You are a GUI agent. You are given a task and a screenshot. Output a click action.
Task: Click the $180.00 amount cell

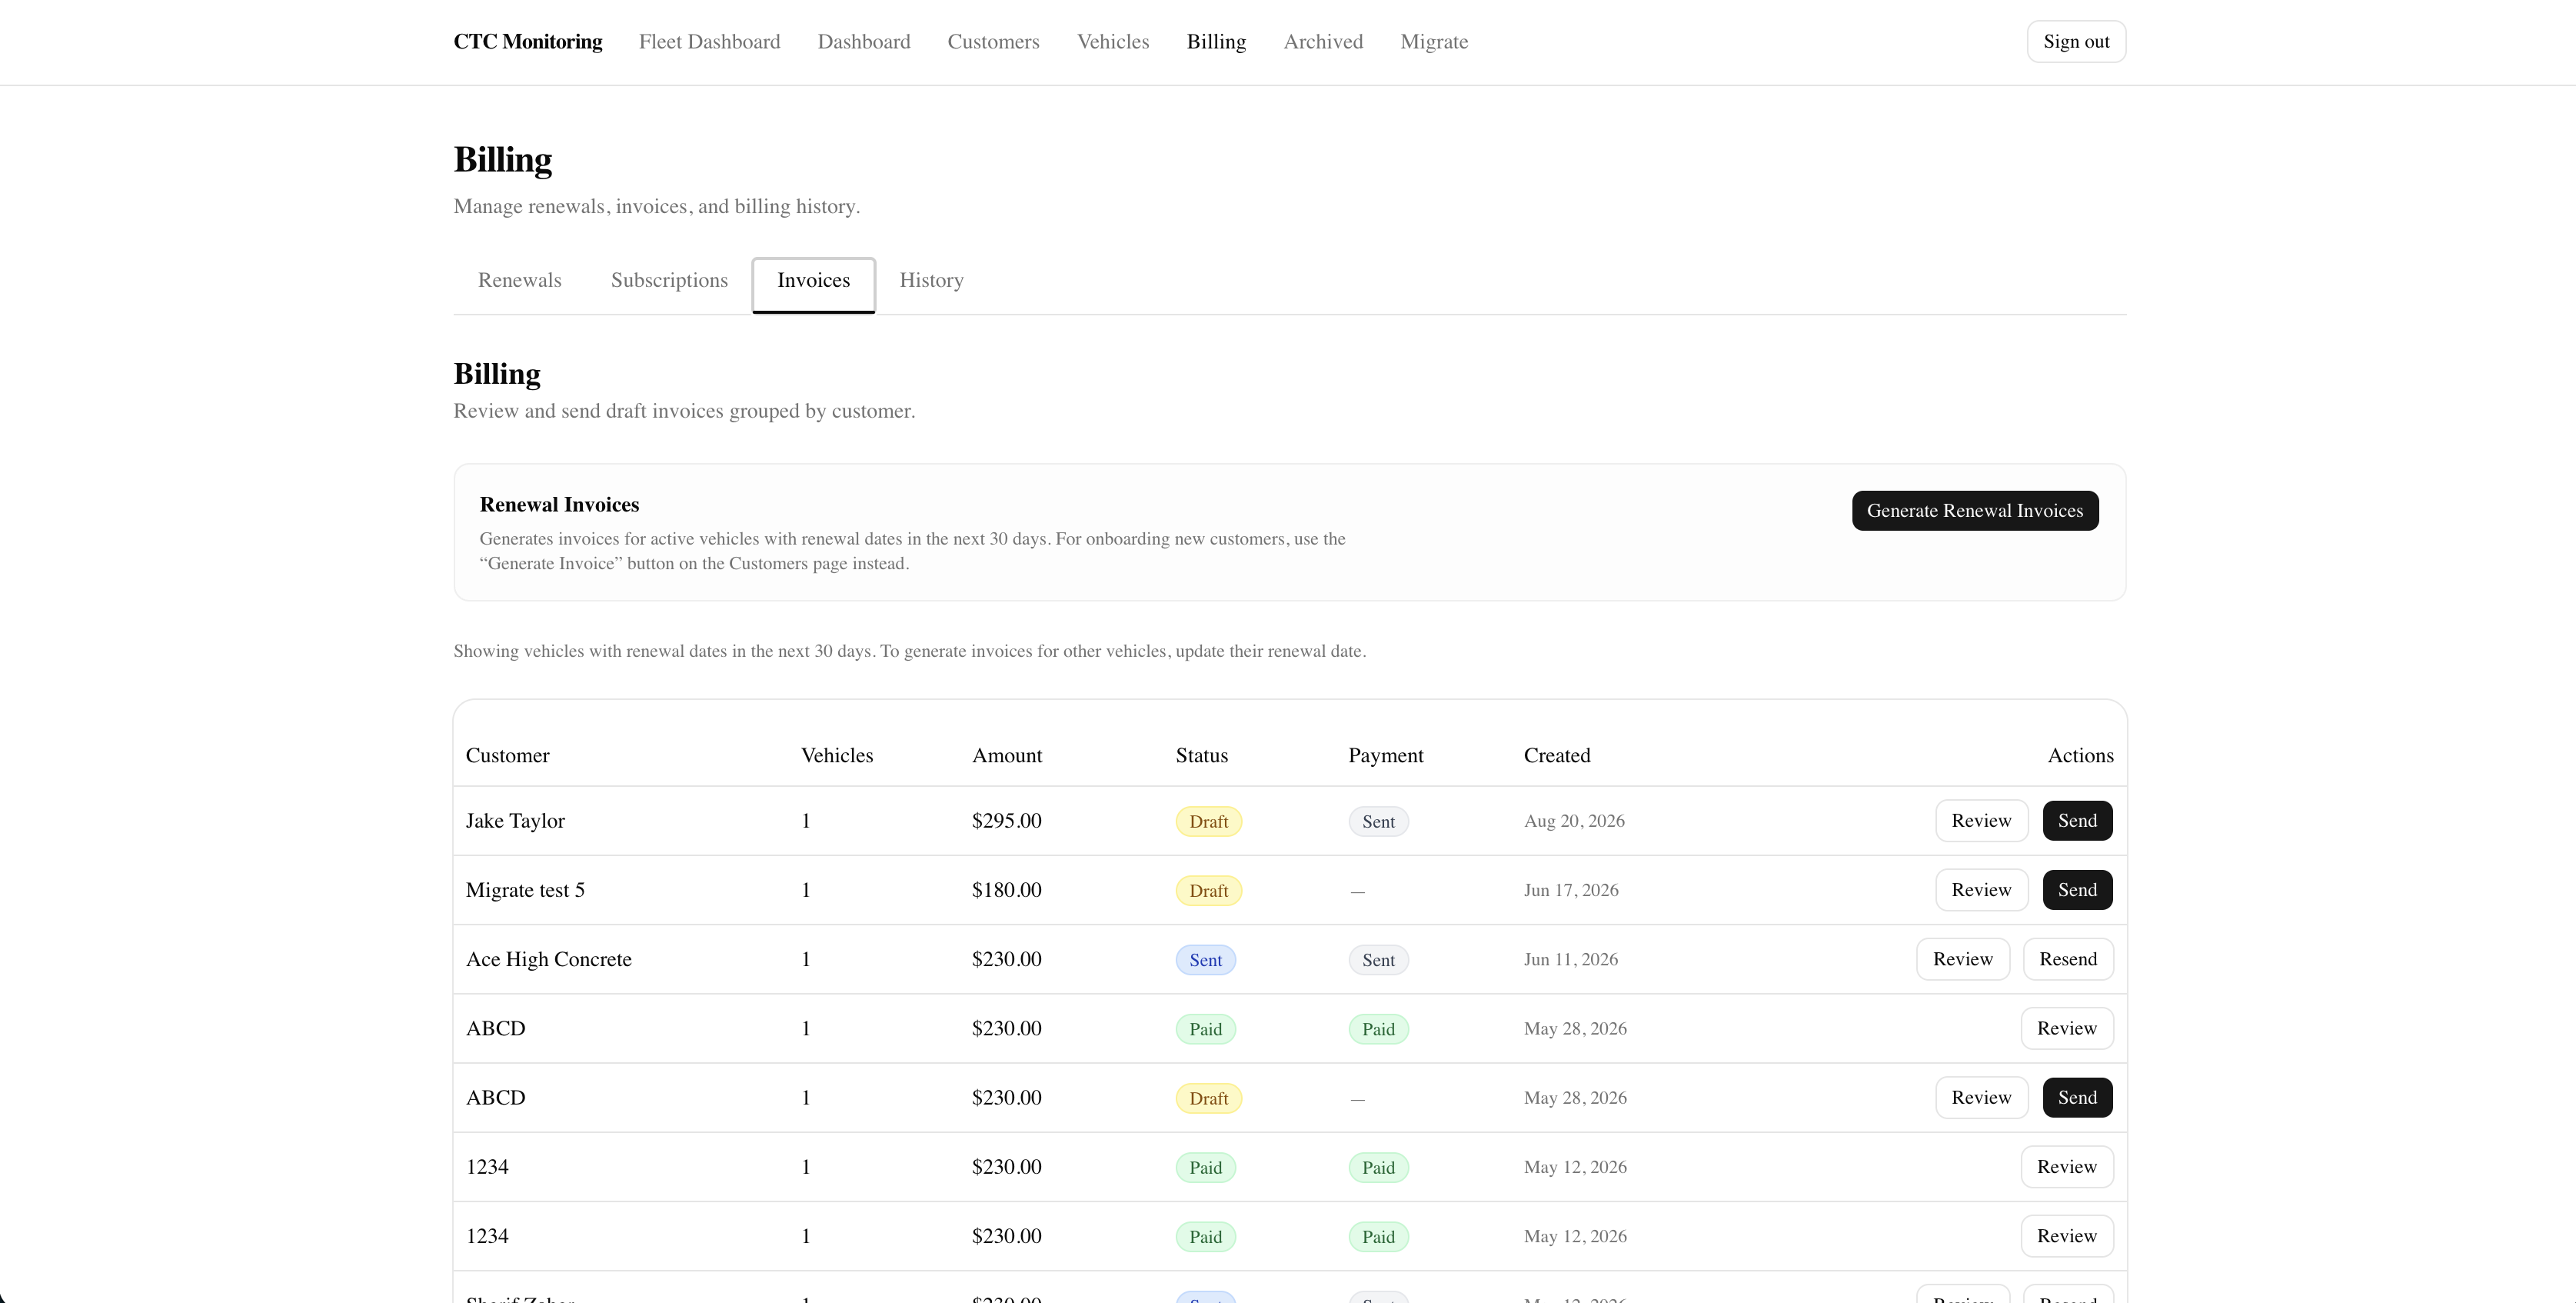(1006, 890)
